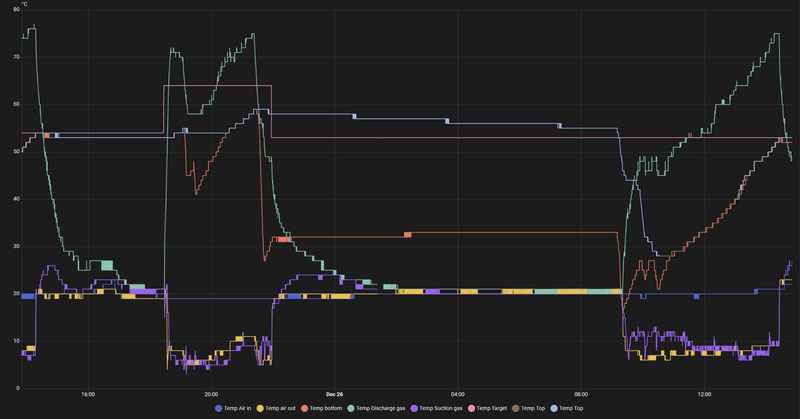Screen dimensions: 800x419
Task: Click the Temp Suction gas legend label
Action: [441, 408]
